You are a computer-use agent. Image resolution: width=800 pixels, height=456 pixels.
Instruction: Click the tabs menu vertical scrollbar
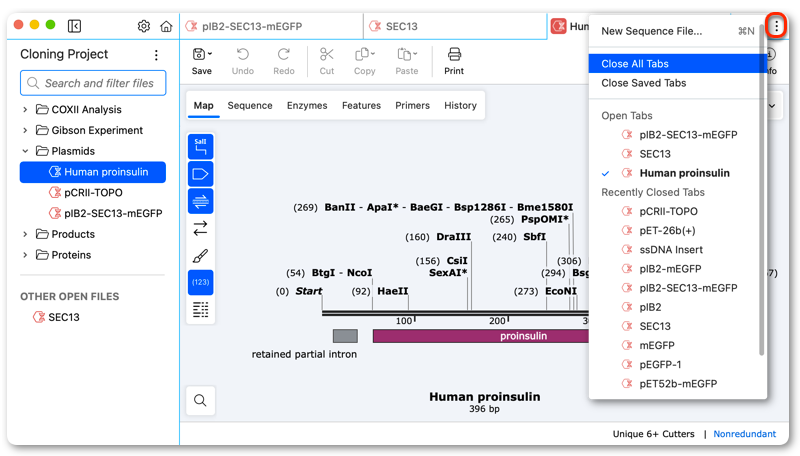[762, 190]
